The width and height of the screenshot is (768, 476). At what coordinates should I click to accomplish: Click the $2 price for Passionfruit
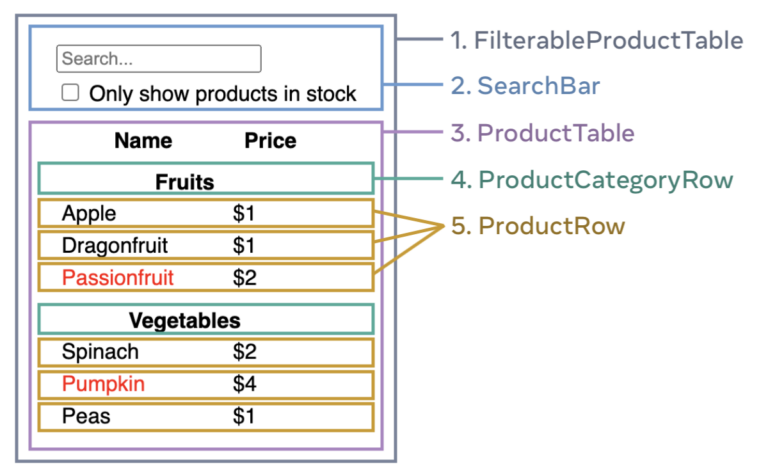point(244,277)
